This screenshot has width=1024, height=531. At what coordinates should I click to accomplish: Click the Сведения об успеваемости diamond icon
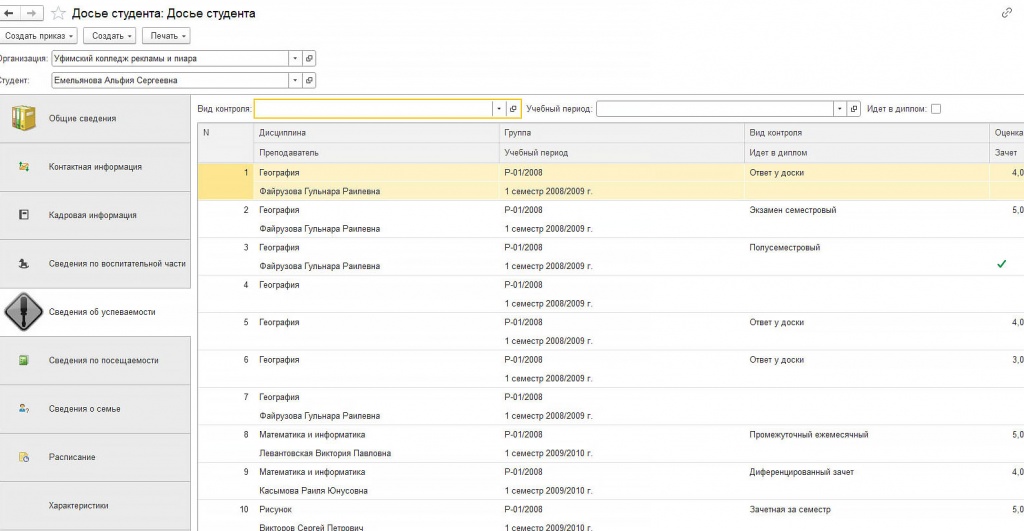(x=24, y=312)
